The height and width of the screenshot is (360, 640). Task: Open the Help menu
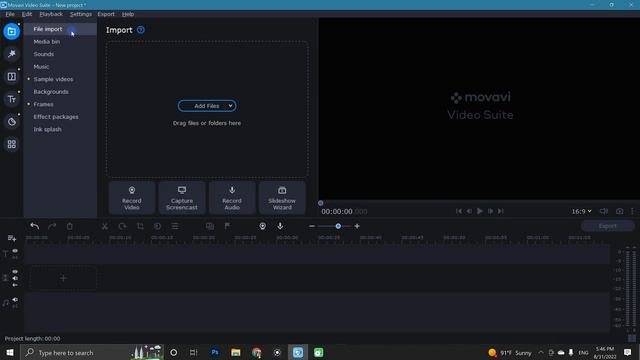tap(128, 14)
